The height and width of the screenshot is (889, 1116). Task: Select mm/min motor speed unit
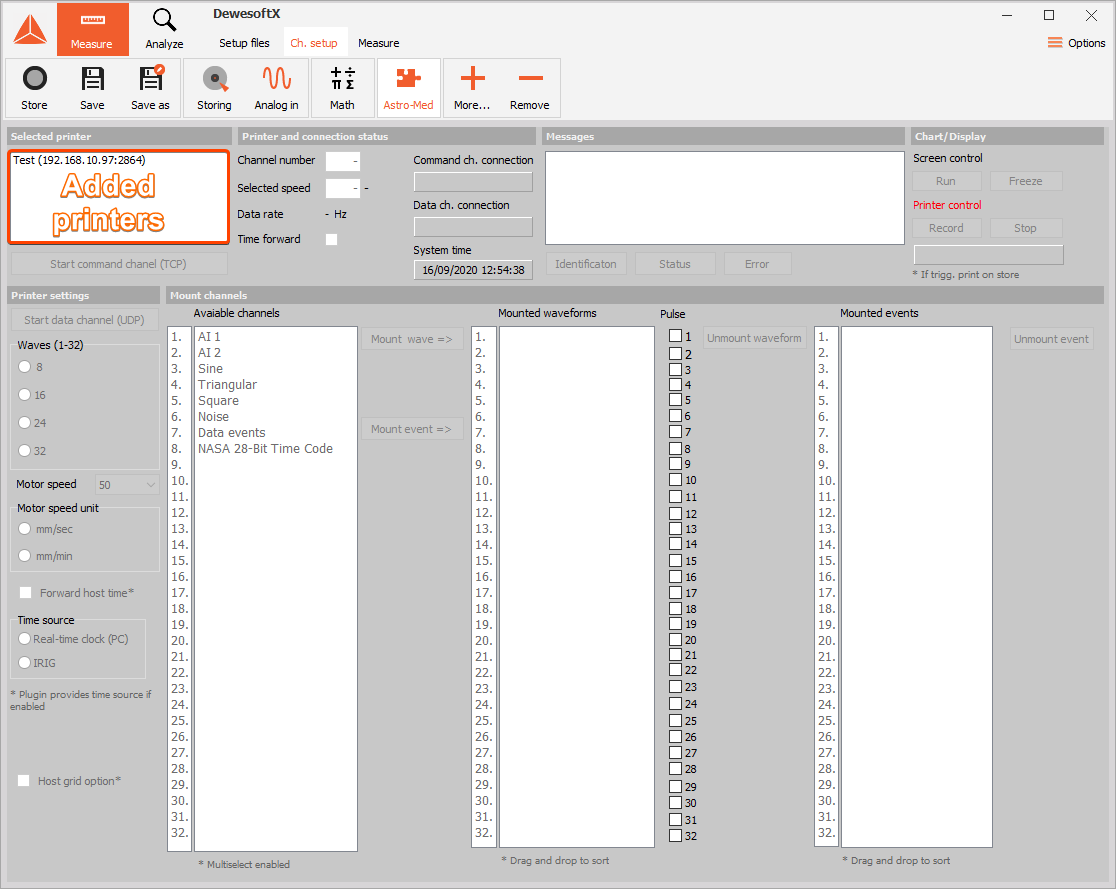[25, 556]
